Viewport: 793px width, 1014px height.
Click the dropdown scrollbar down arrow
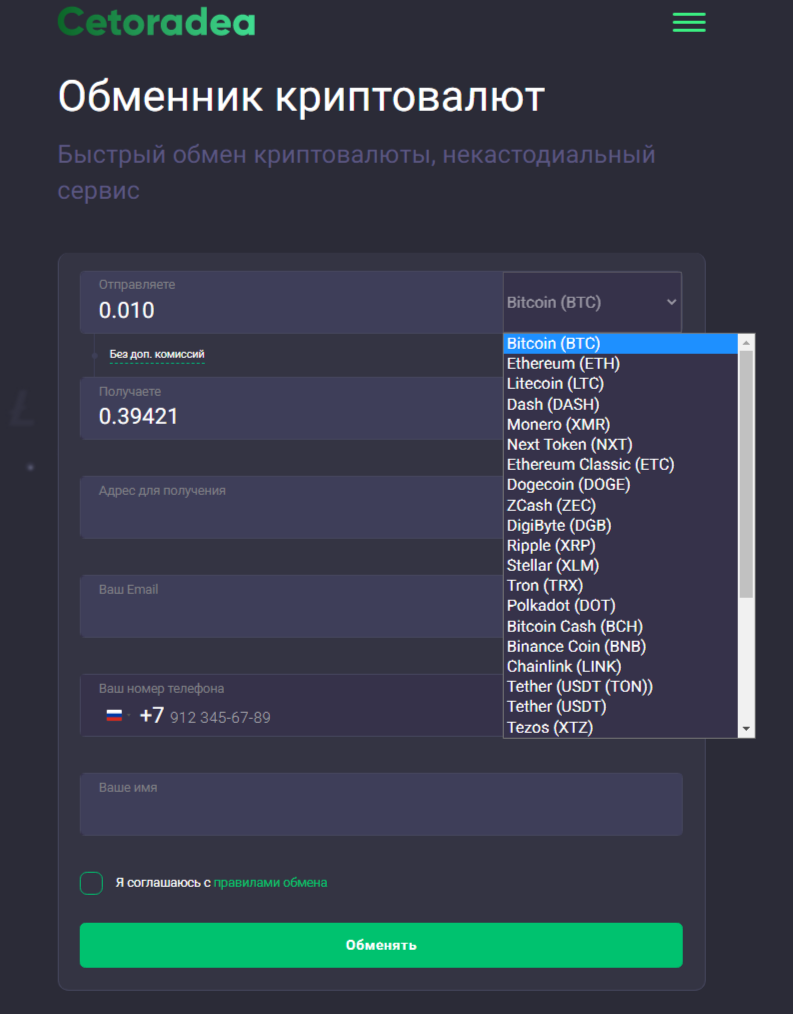tap(744, 729)
